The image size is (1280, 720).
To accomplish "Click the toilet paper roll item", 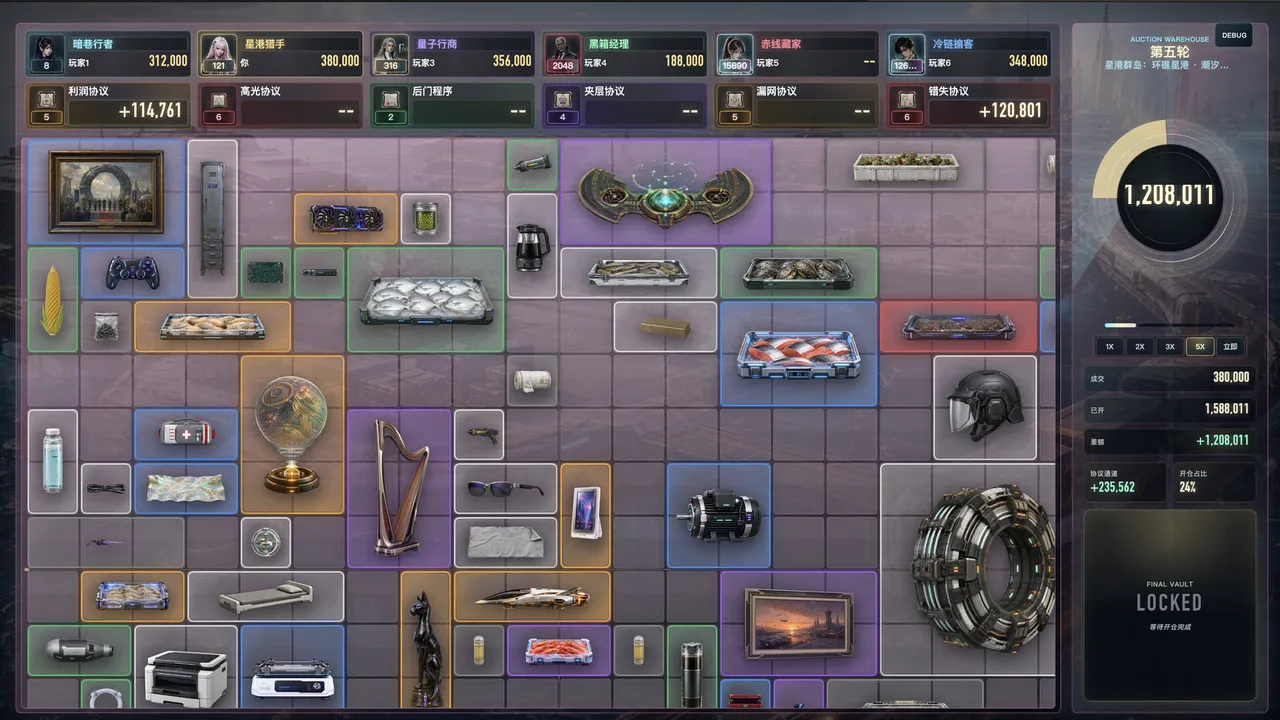I will pos(532,381).
